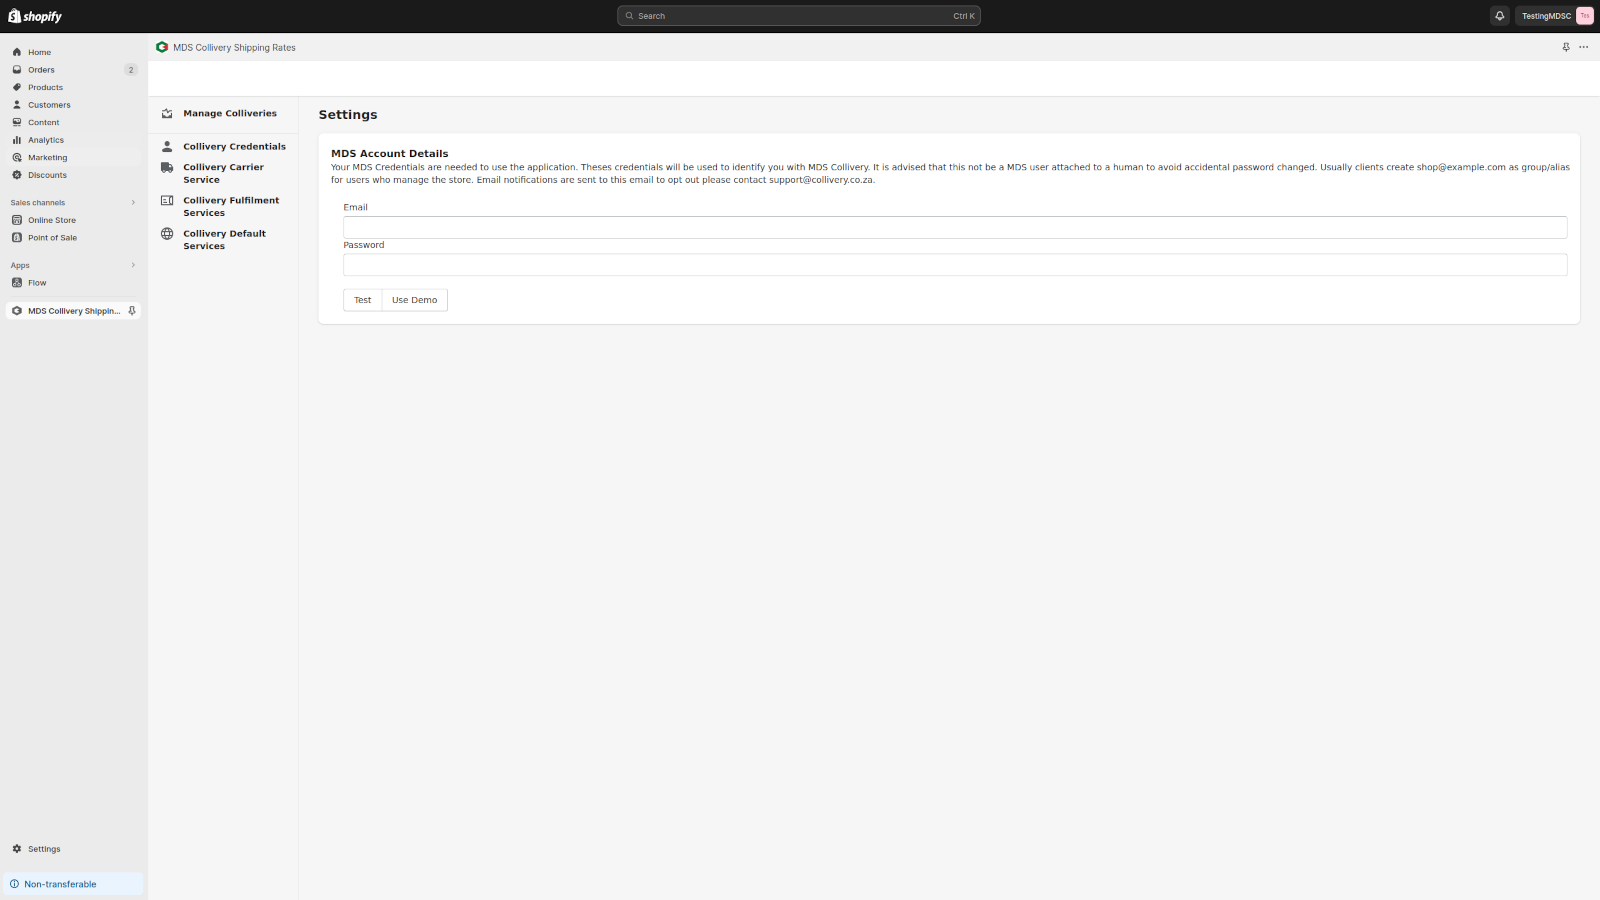
Task: Click the Collivery Credentials person icon
Action: (x=167, y=147)
